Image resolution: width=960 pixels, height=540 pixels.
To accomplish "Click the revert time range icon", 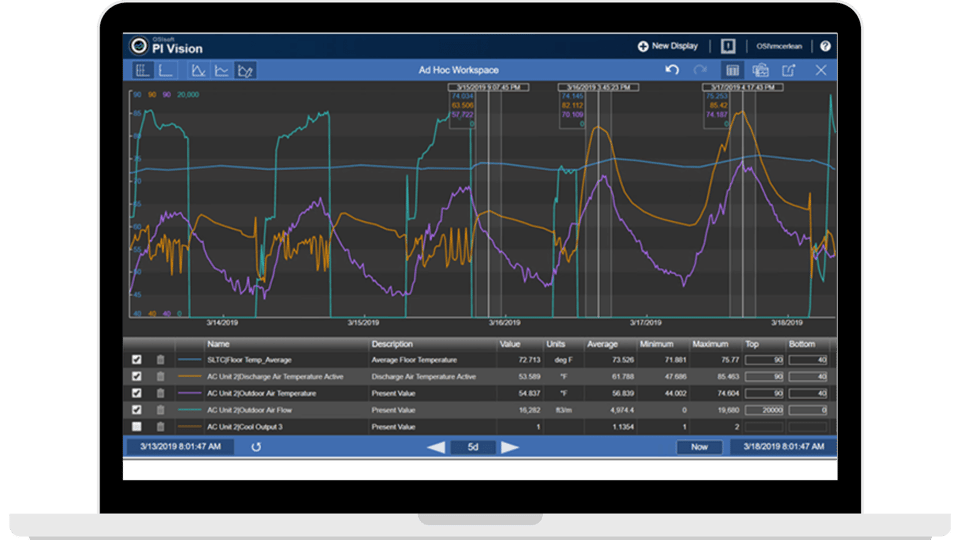I will point(256,447).
